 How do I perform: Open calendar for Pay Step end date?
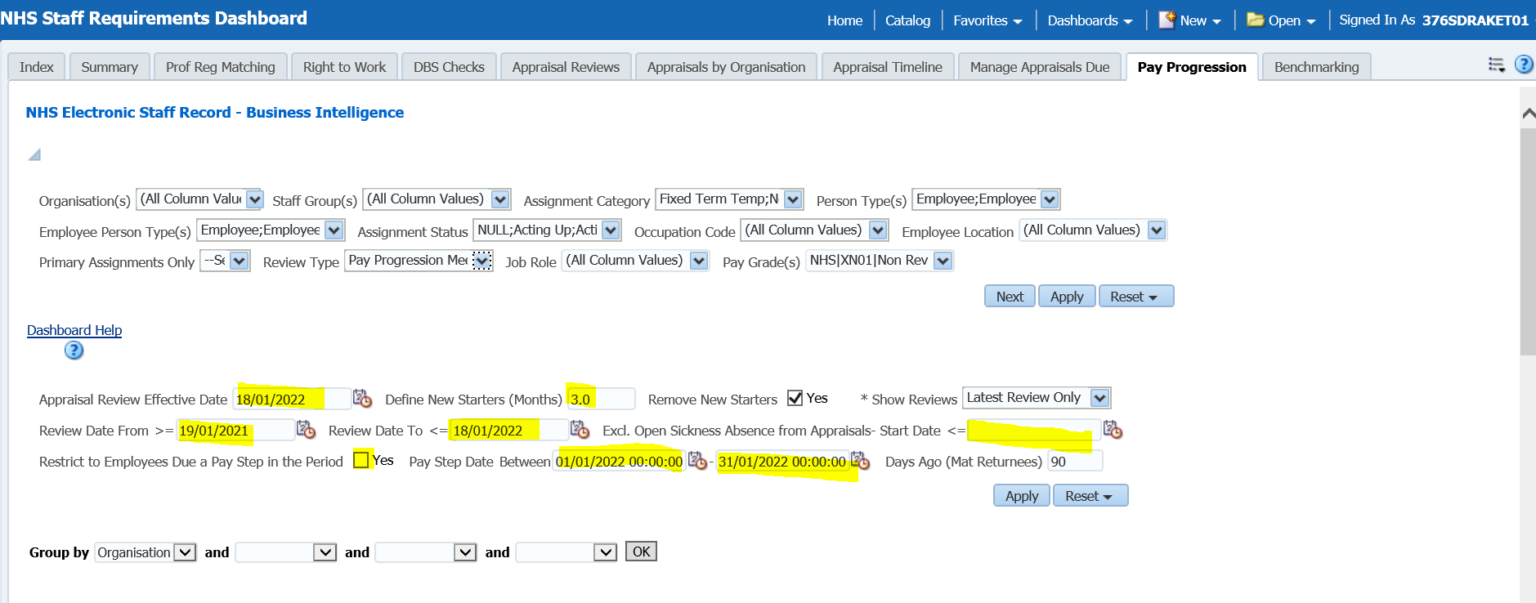click(861, 461)
